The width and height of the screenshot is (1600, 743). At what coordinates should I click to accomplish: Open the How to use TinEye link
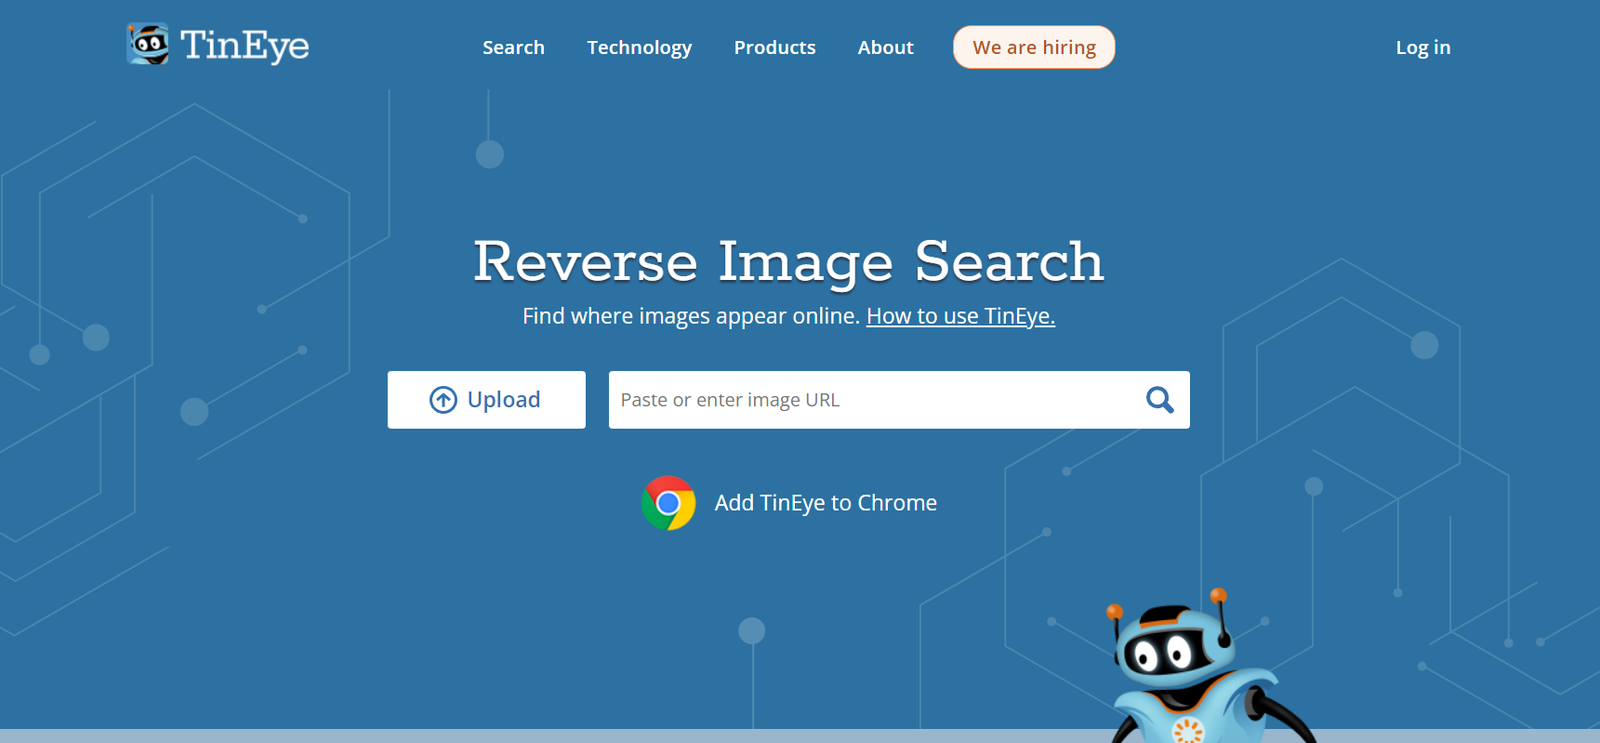(x=961, y=316)
